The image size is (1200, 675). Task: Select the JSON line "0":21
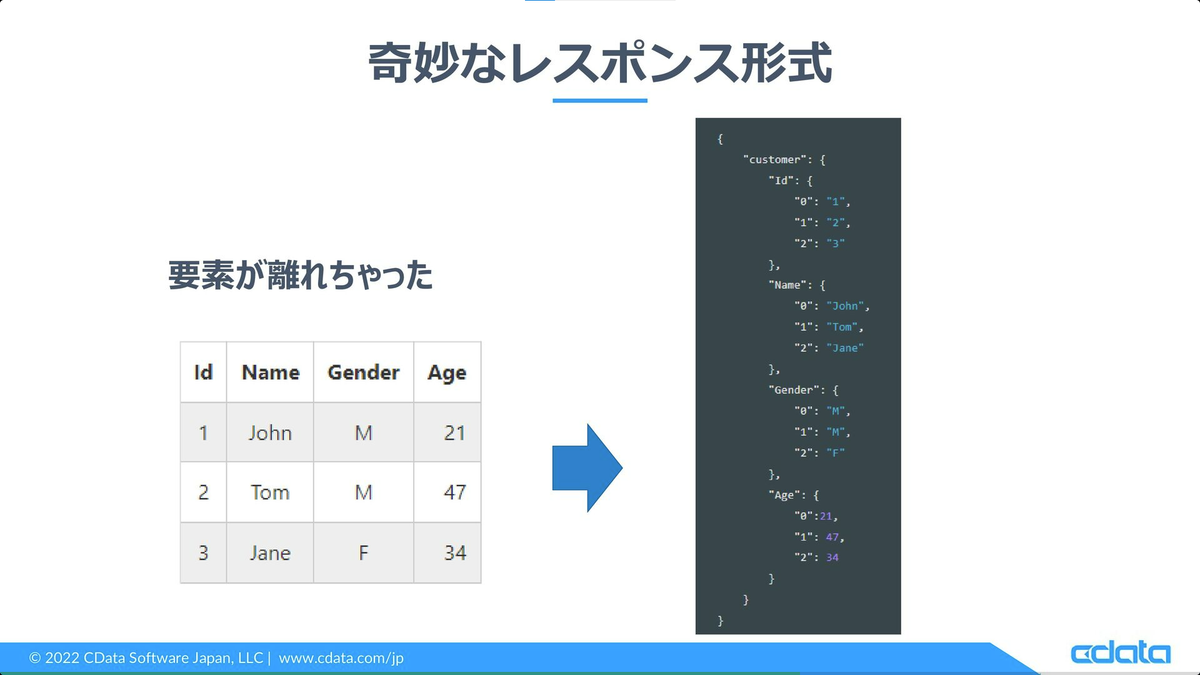coord(816,515)
